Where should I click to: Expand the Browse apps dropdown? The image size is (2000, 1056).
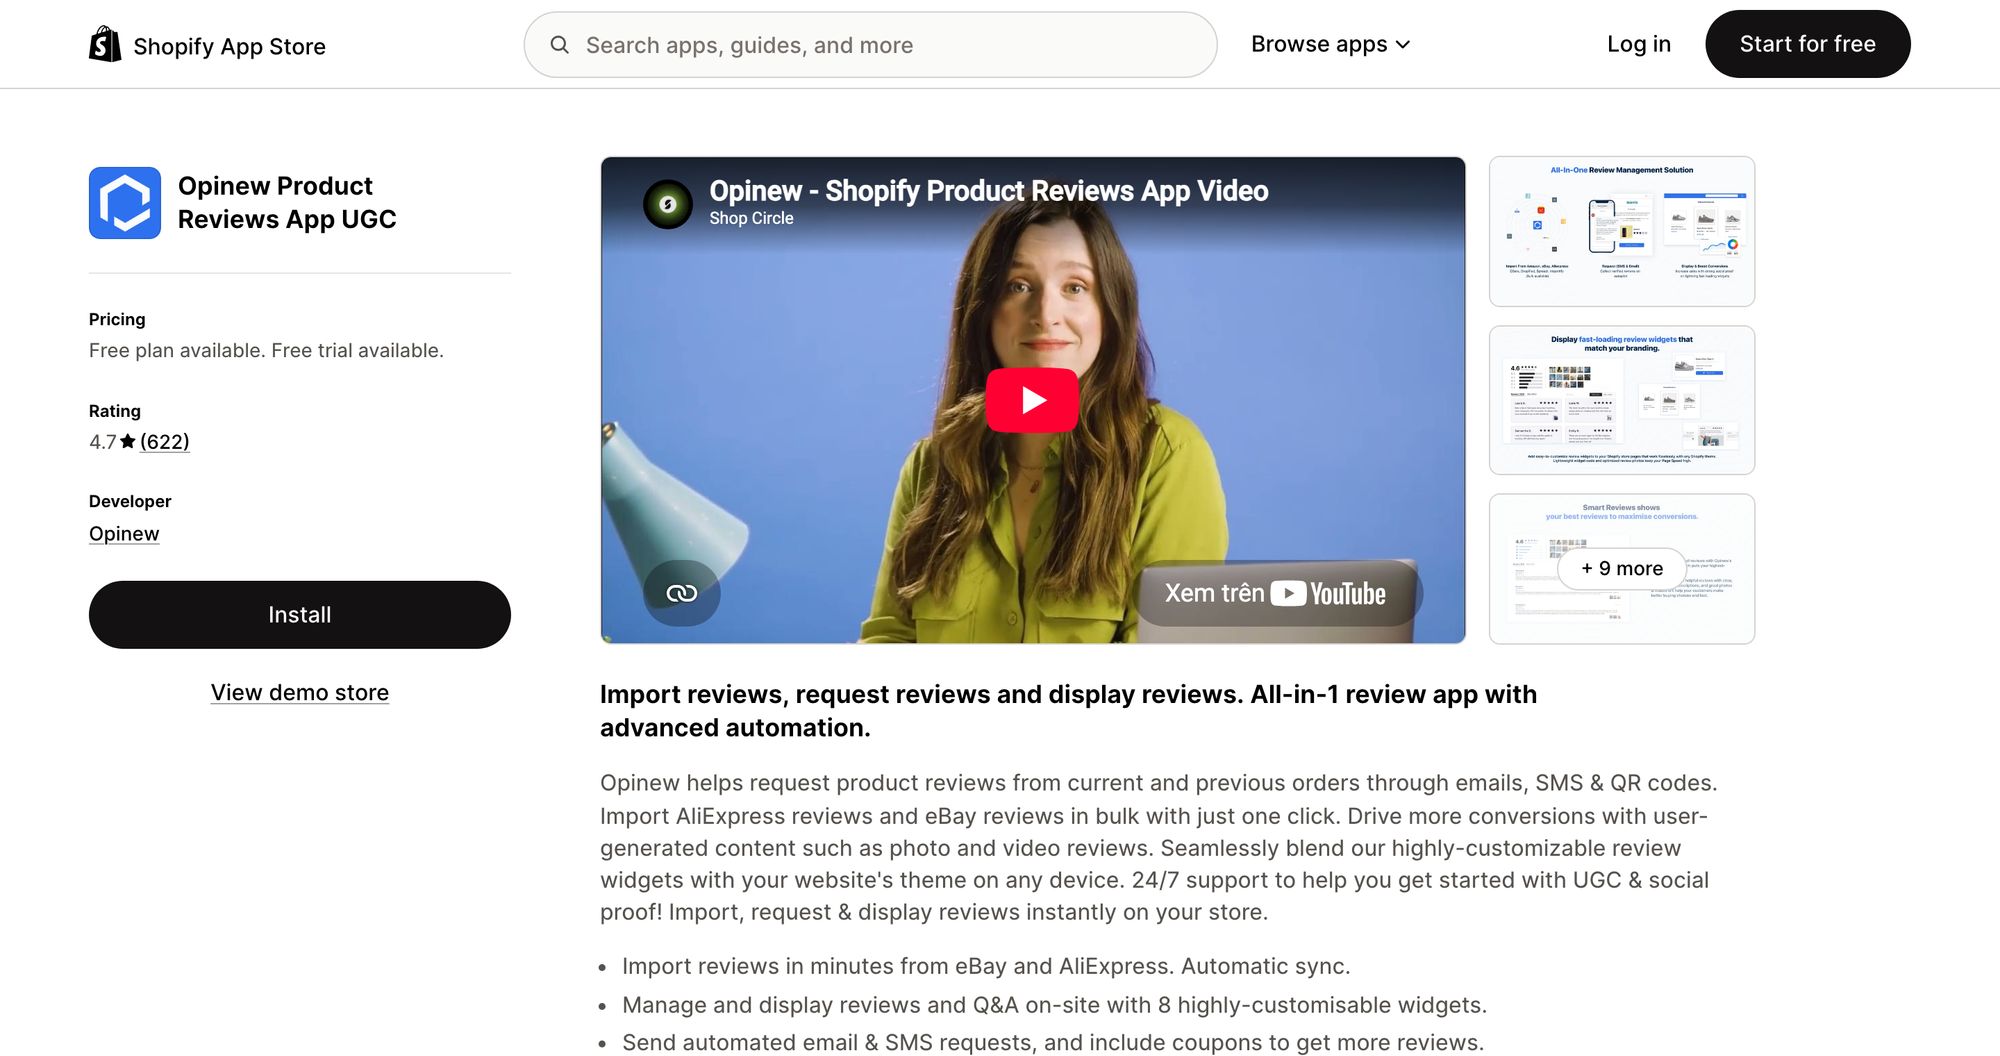click(x=1330, y=44)
